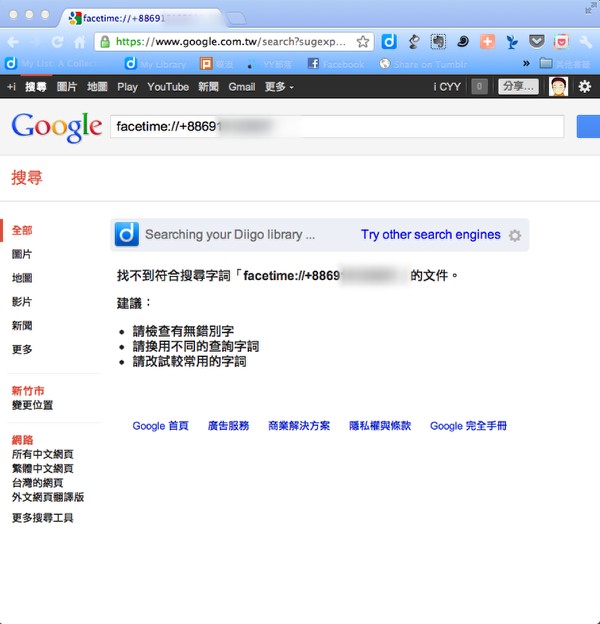Click the desk lamp extension icon

click(x=414, y=41)
